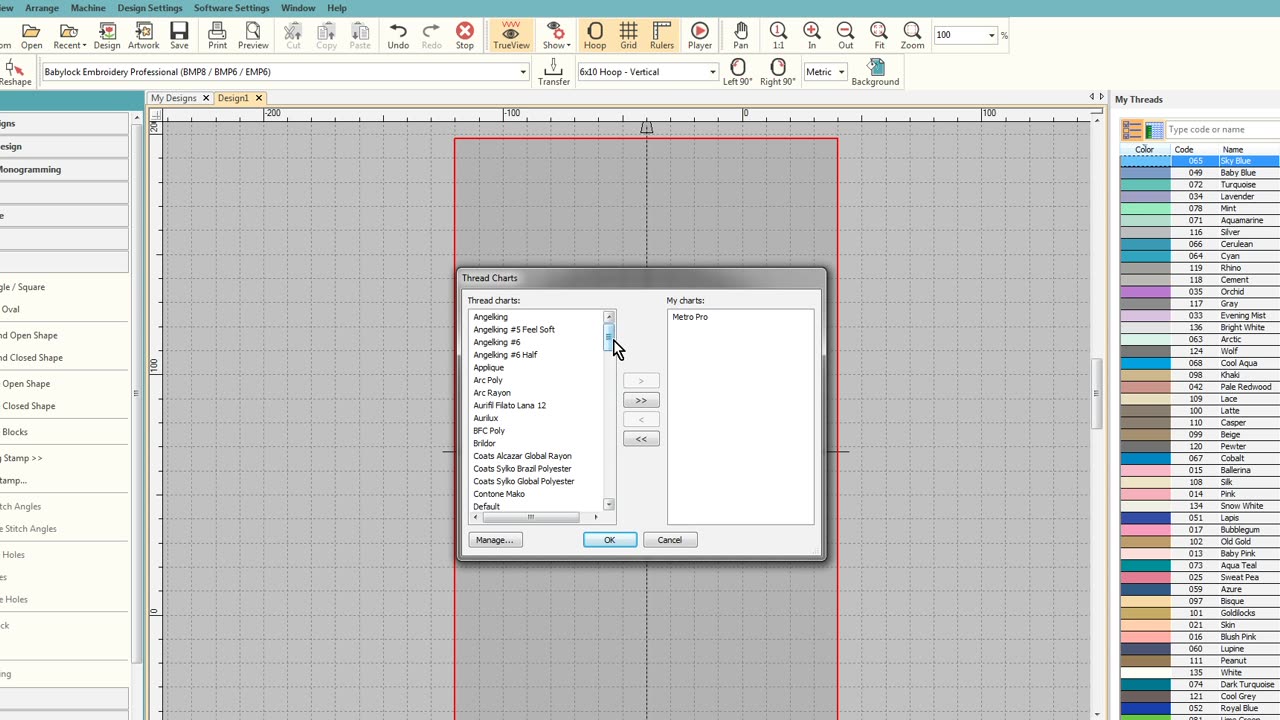Sort threads by Code column

pyautogui.click(x=1184, y=150)
